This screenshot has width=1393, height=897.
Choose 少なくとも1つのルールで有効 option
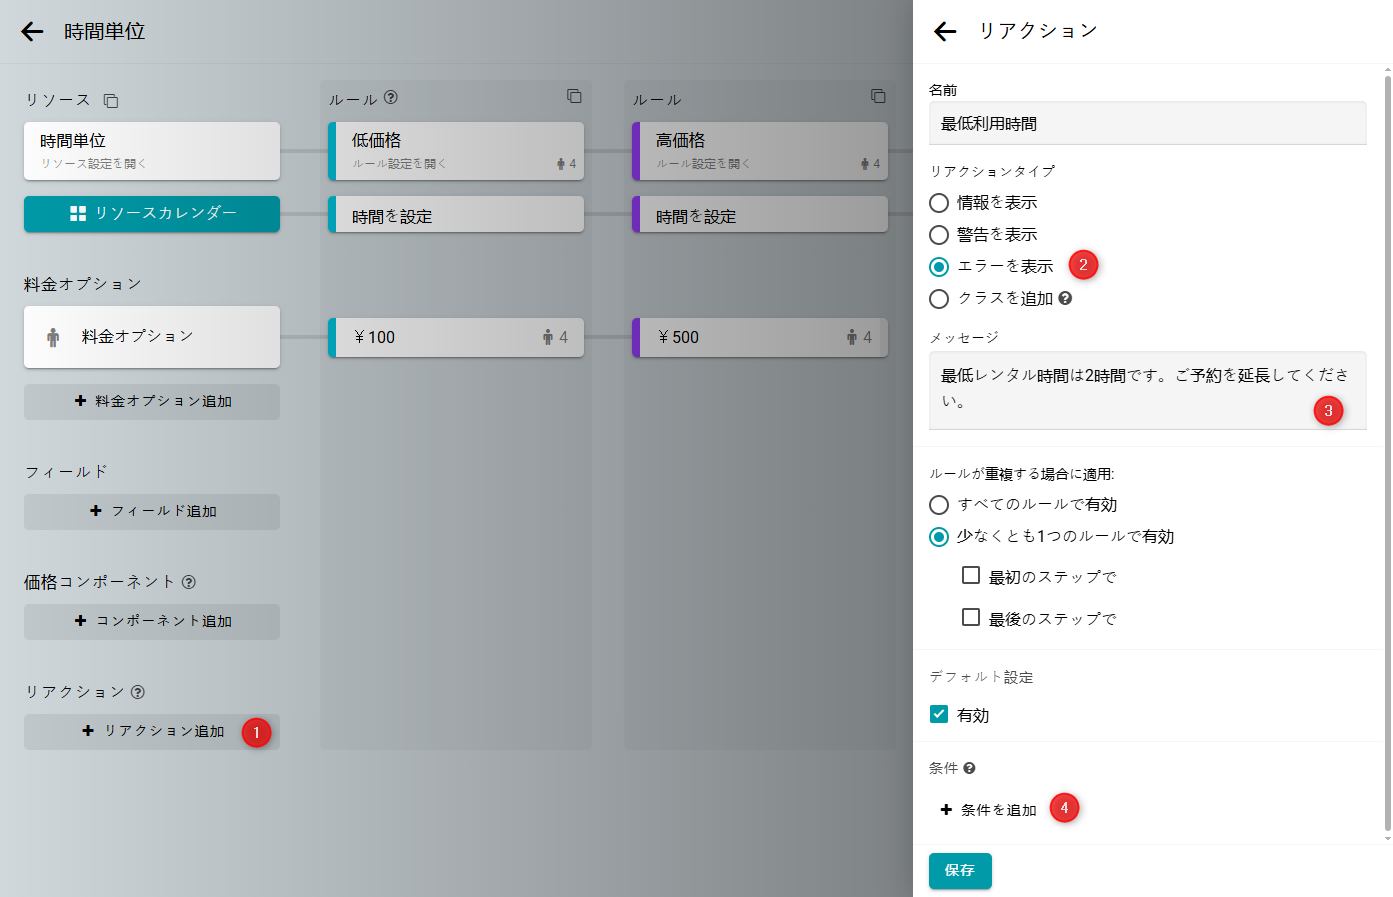[x=939, y=537]
